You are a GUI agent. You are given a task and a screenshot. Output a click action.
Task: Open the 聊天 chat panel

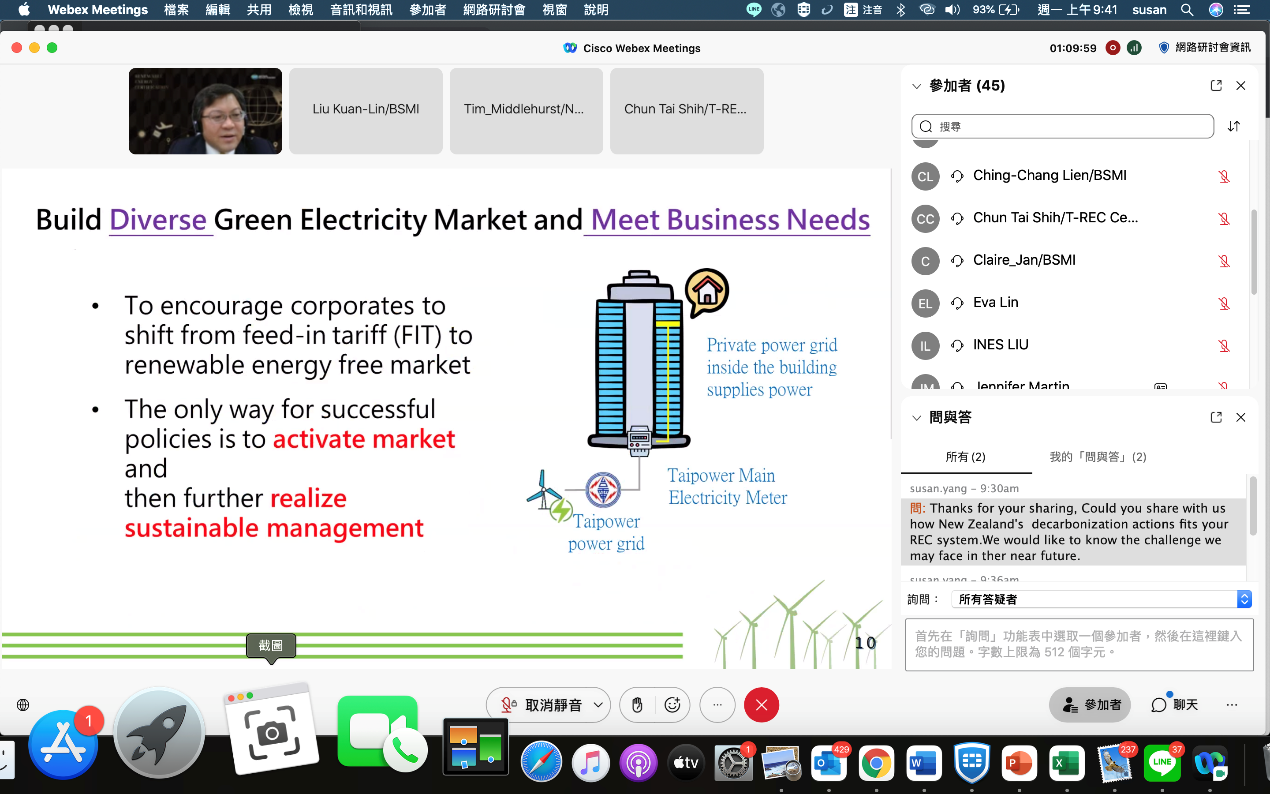pyautogui.click(x=1174, y=705)
